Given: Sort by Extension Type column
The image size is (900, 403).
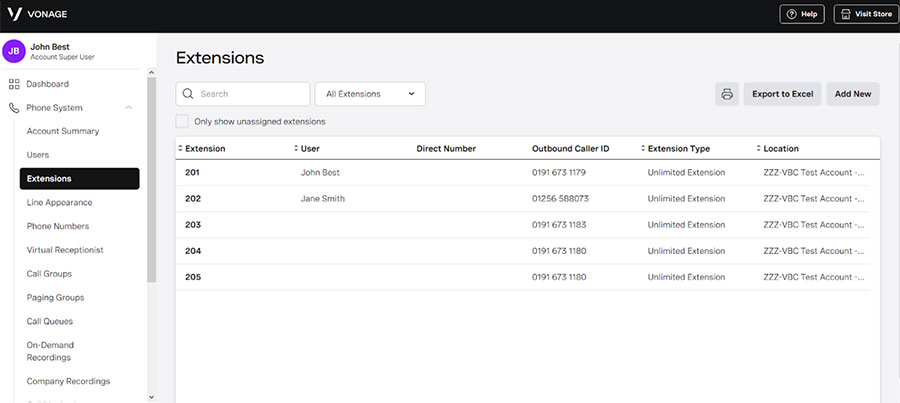Looking at the screenshot, I should click(676, 149).
